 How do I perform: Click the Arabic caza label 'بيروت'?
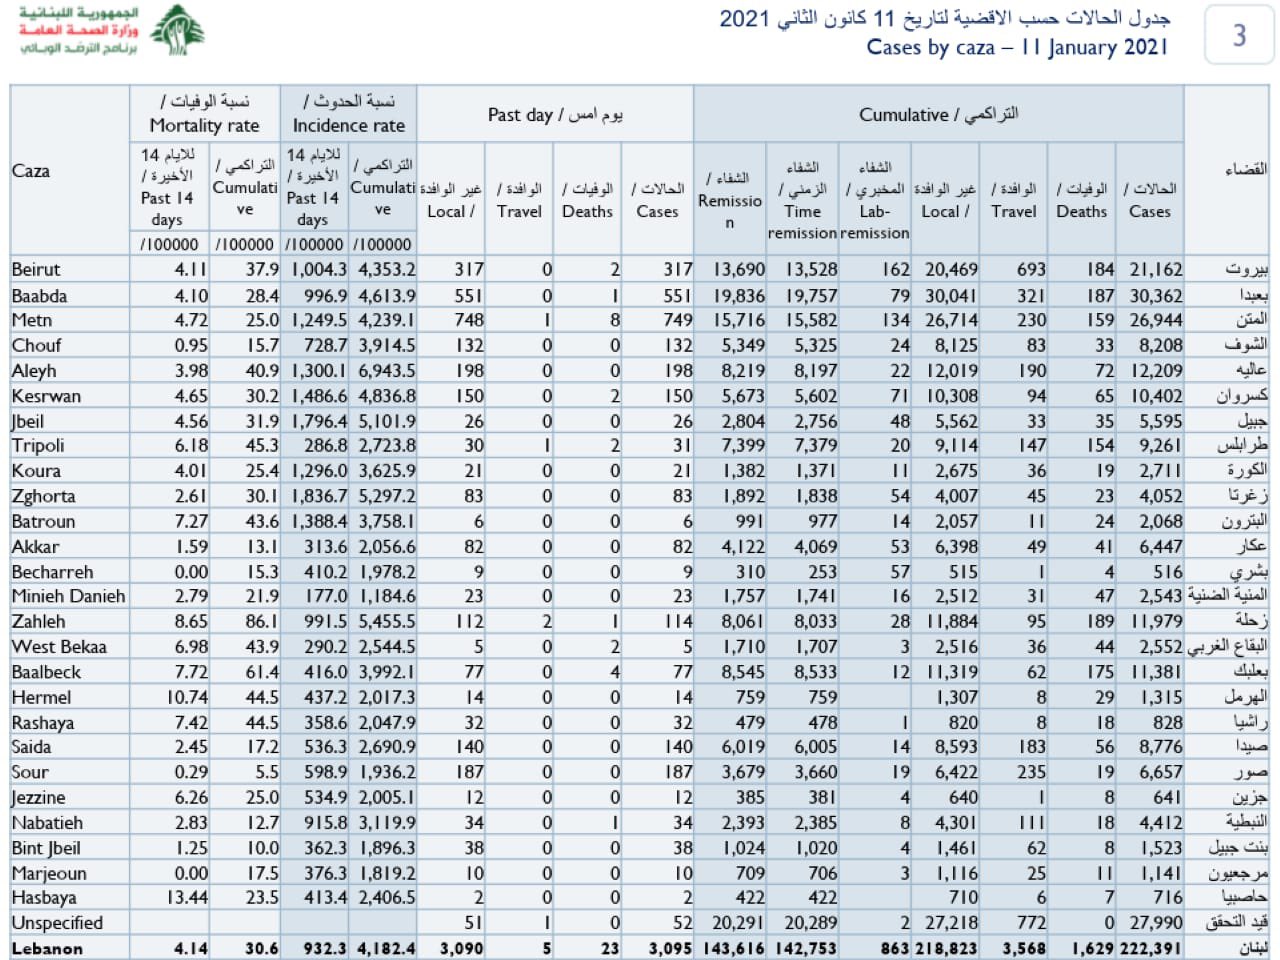(1247, 270)
